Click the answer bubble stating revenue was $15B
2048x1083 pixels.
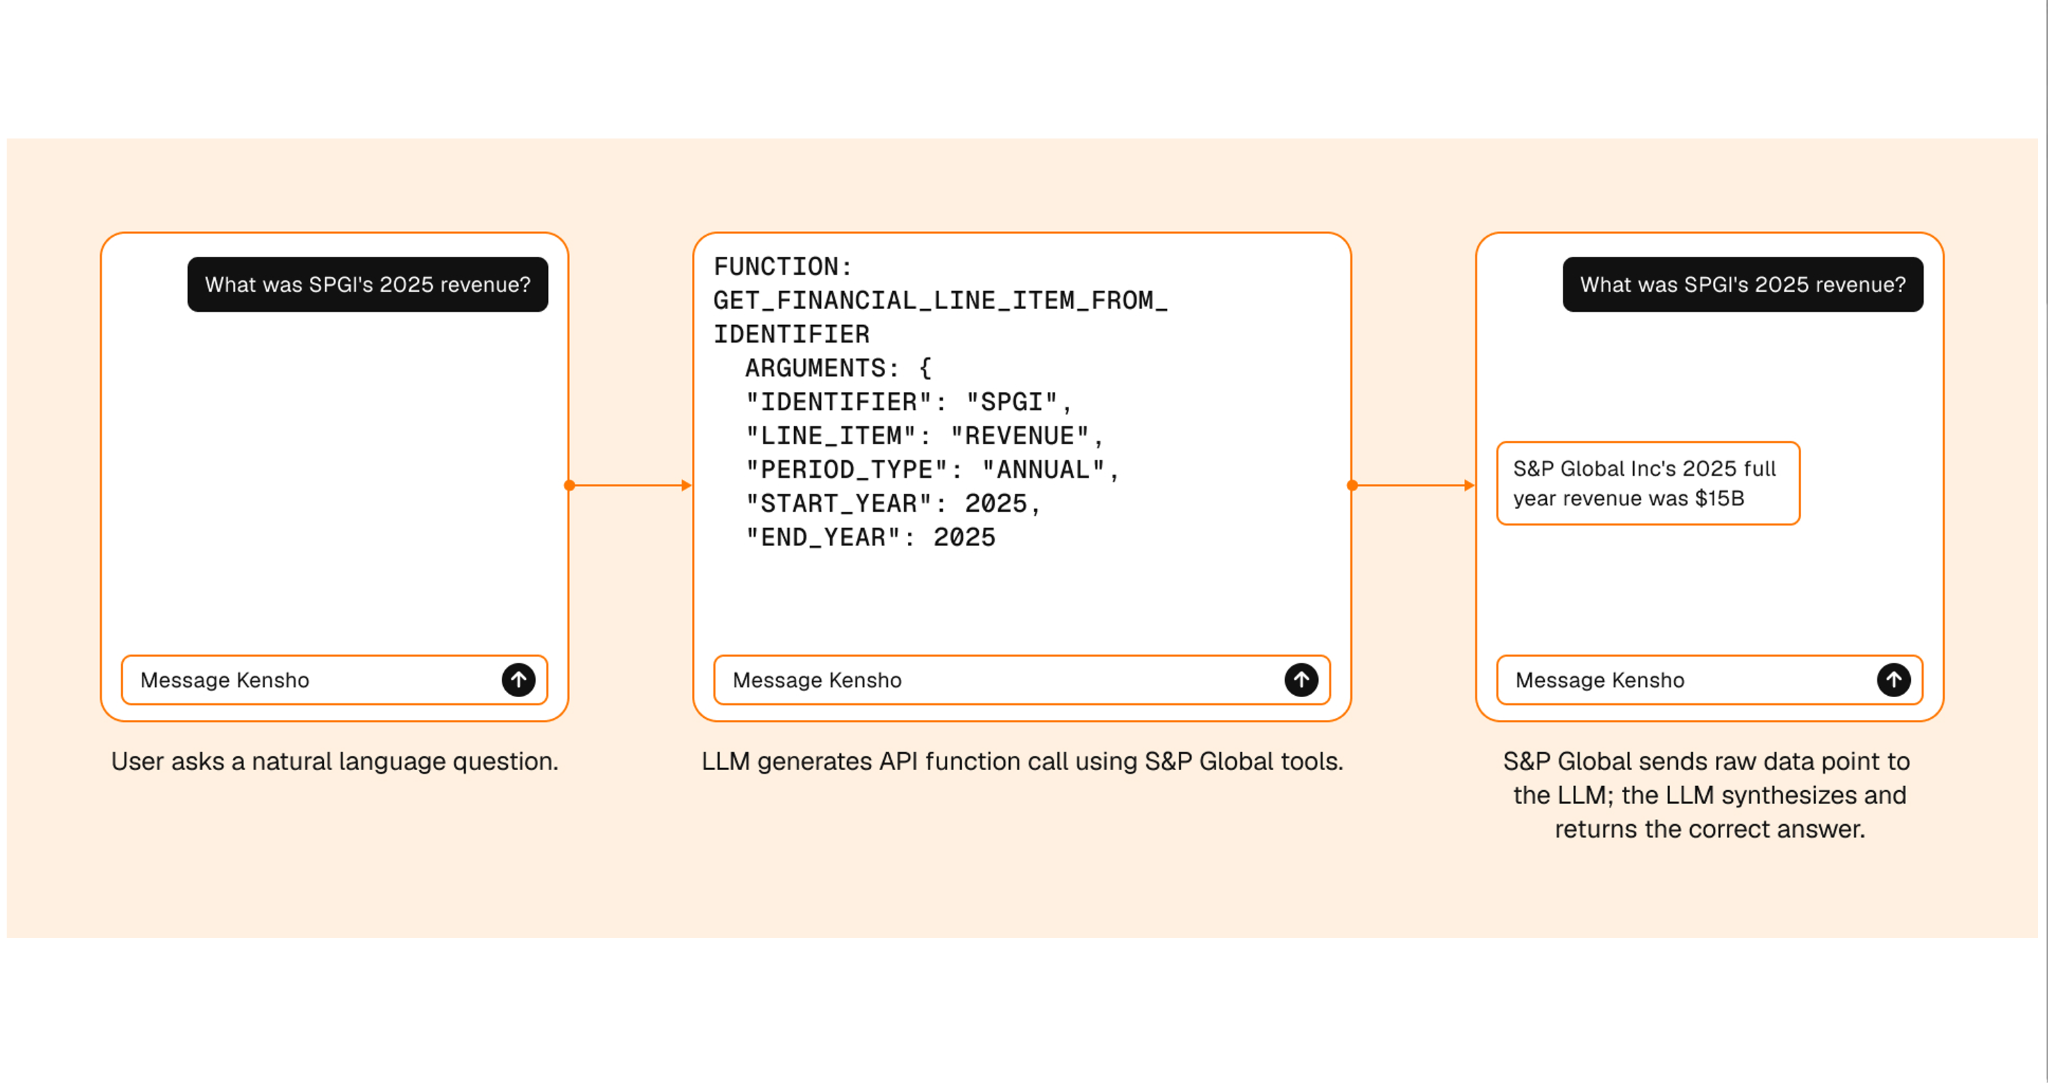(x=1648, y=483)
